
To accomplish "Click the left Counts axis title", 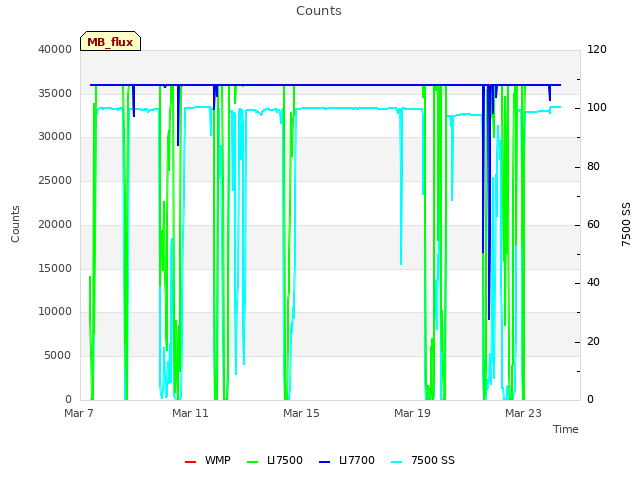I will 15,224.
